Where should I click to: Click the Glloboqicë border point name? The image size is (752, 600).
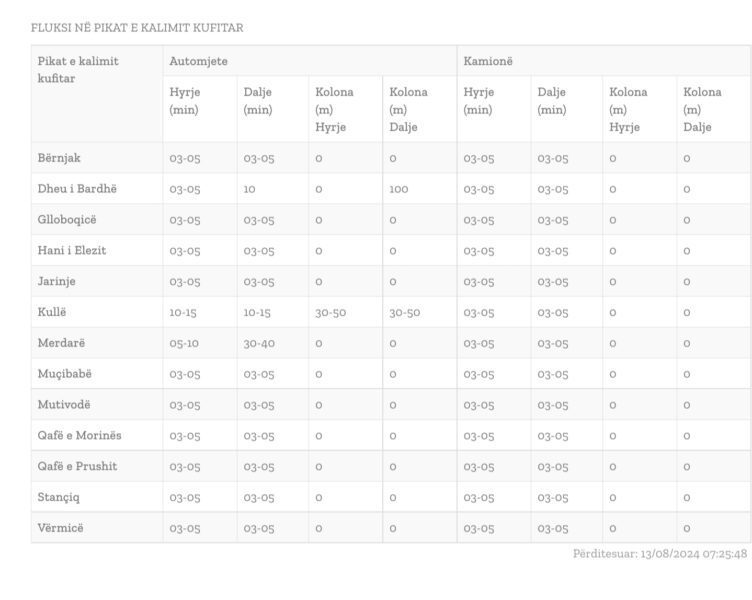point(67,220)
